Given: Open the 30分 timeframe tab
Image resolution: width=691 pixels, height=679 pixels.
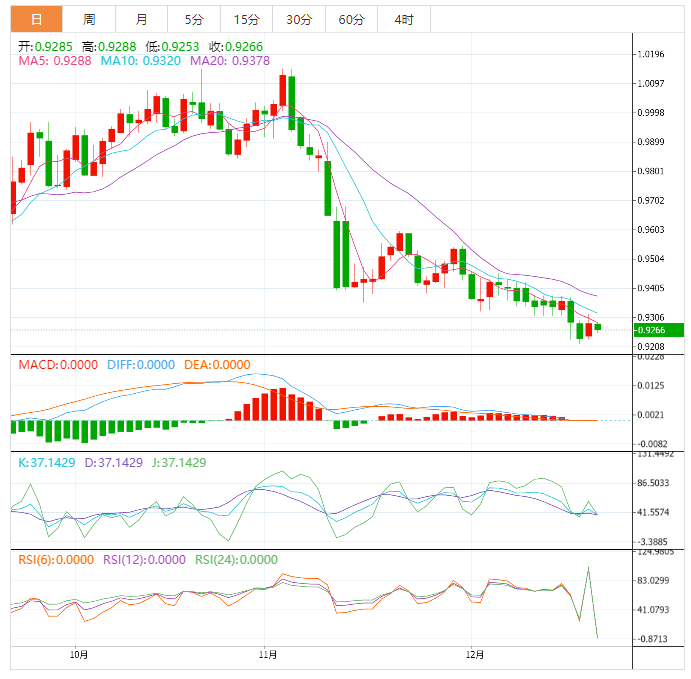Looking at the screenshot, I should coord(299,19).
